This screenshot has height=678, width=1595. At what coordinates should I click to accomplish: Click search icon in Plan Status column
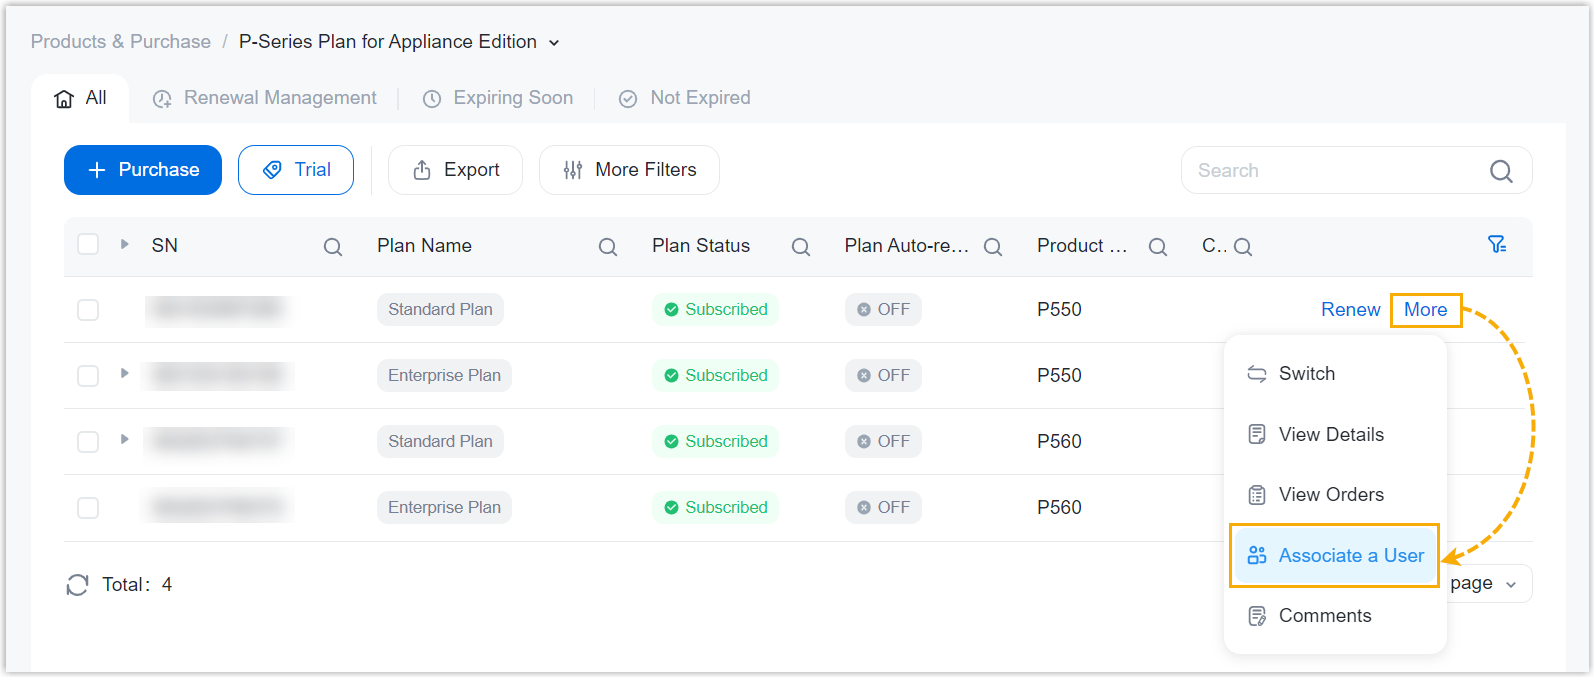pos(801,247)
